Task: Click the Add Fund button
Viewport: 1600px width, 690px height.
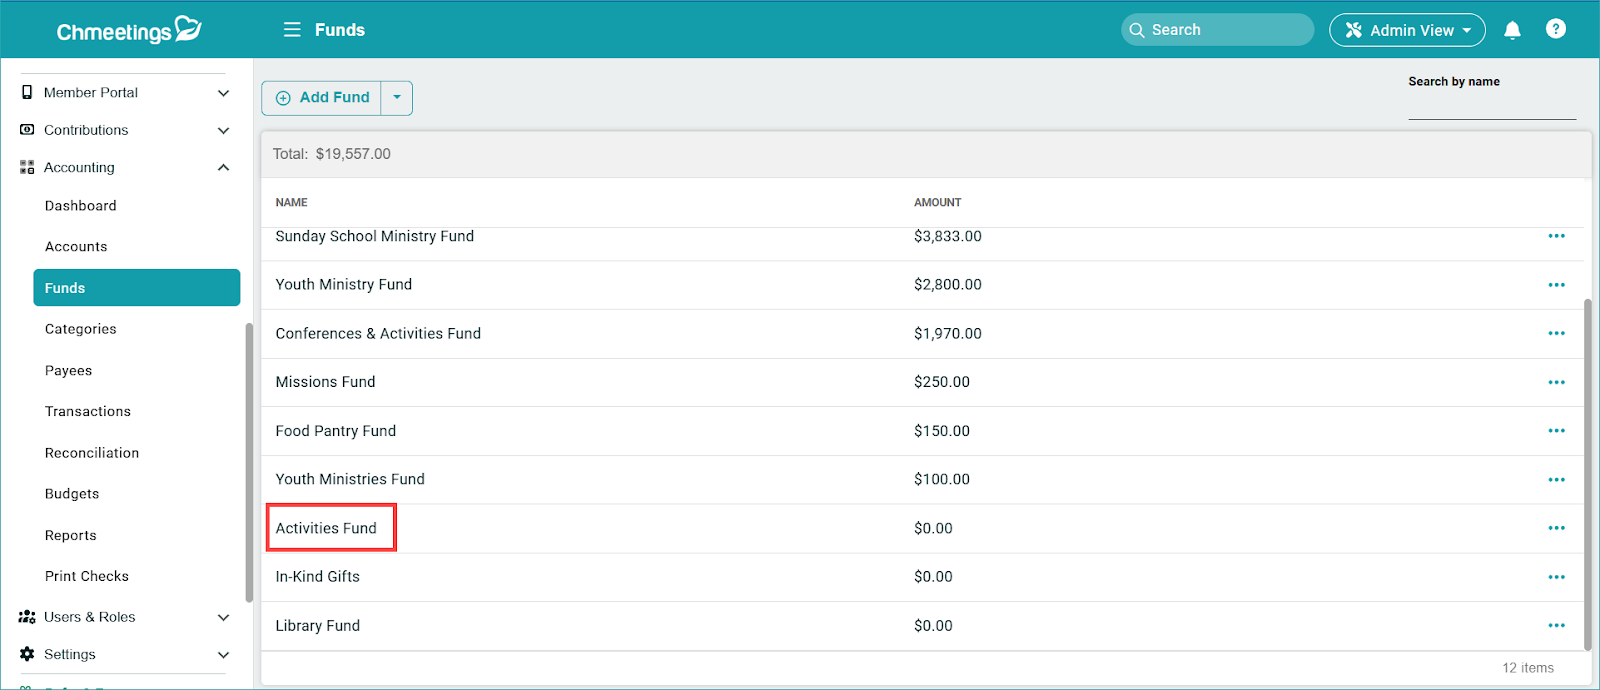Action: (322, 98)
